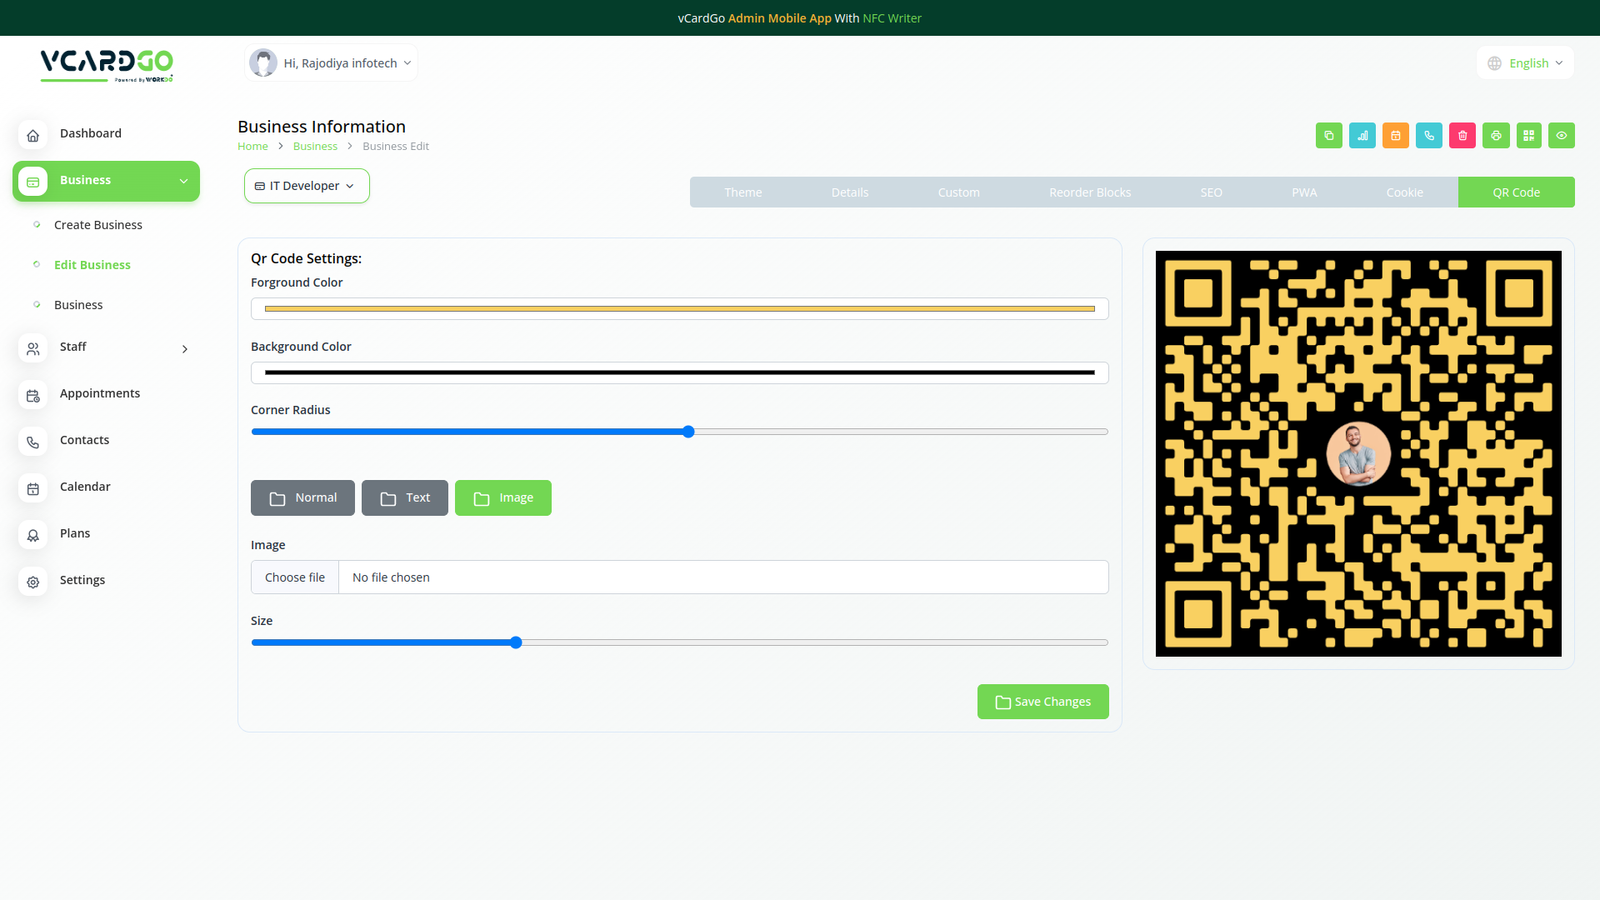
Task: Expand the Staff sidebar menu
Action: [x=106, y=347]
